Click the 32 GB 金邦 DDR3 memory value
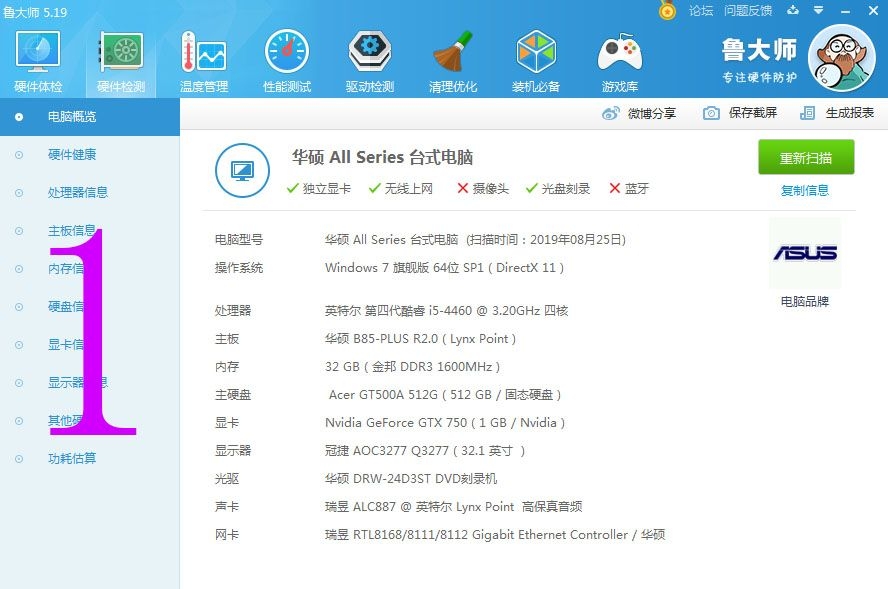This screenshot has height=589, width=888. click(x=412, y=367)
